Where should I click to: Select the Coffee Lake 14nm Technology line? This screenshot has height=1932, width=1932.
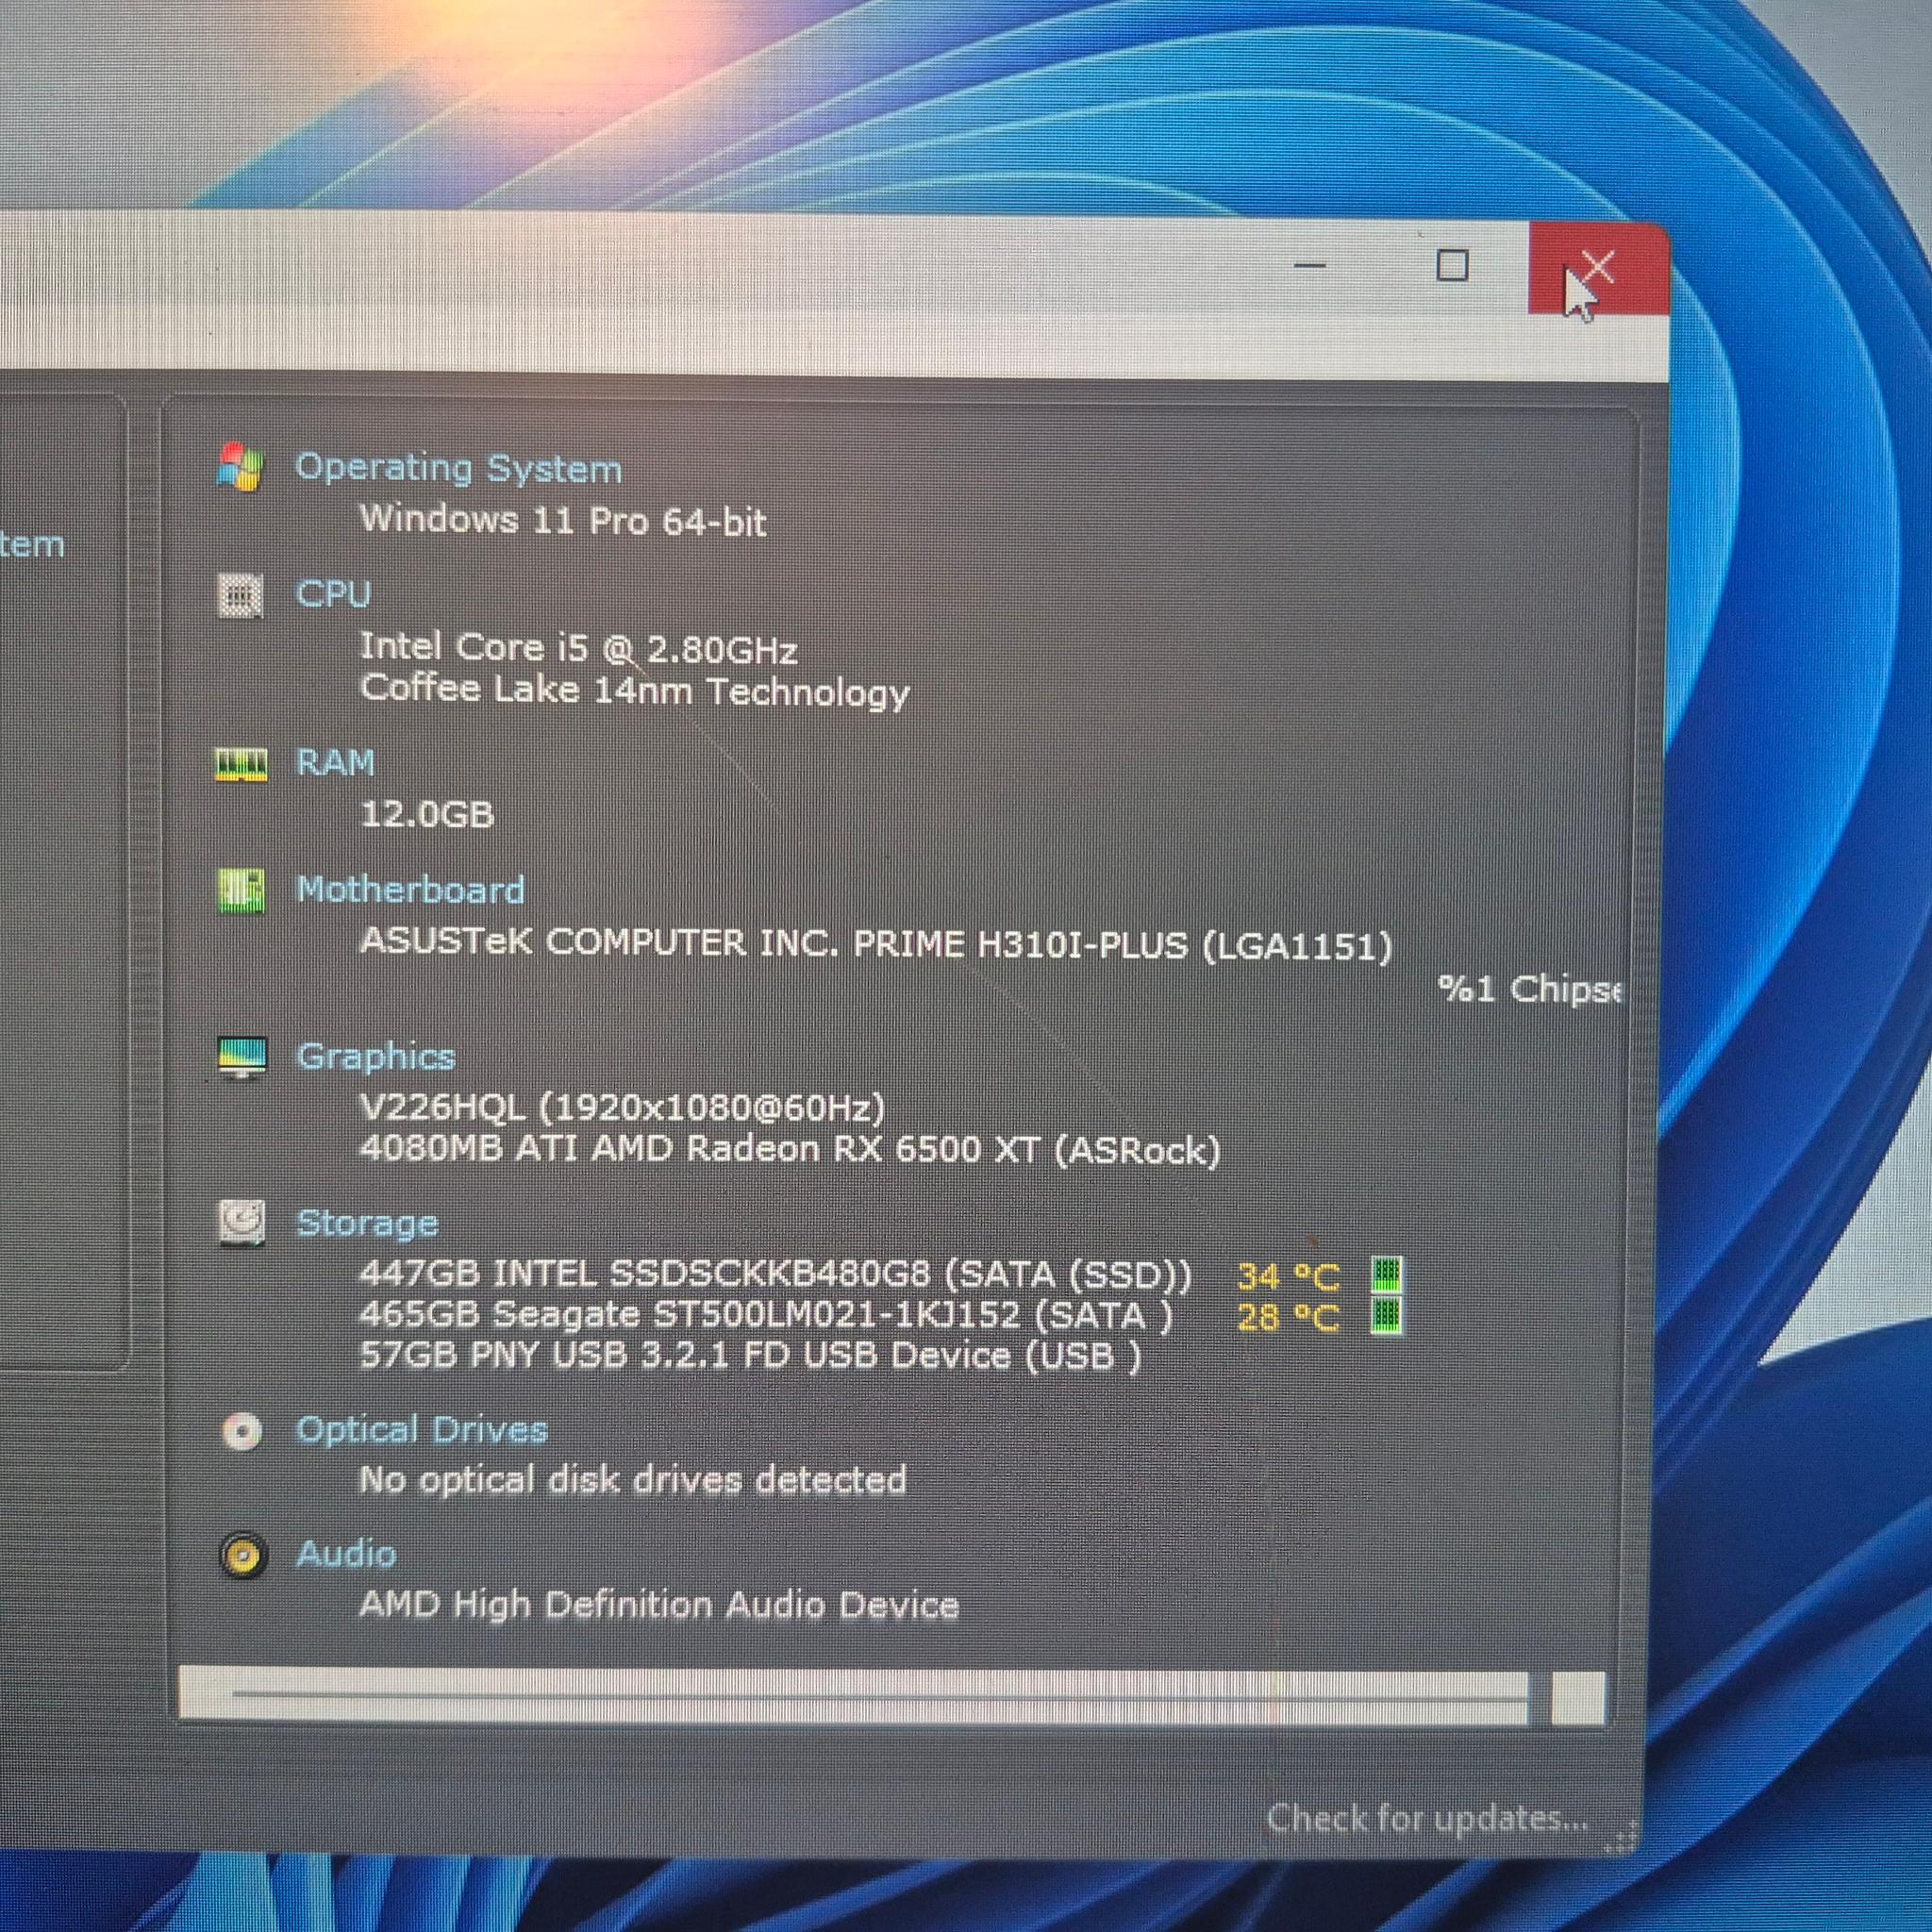[x=635, y=691]
